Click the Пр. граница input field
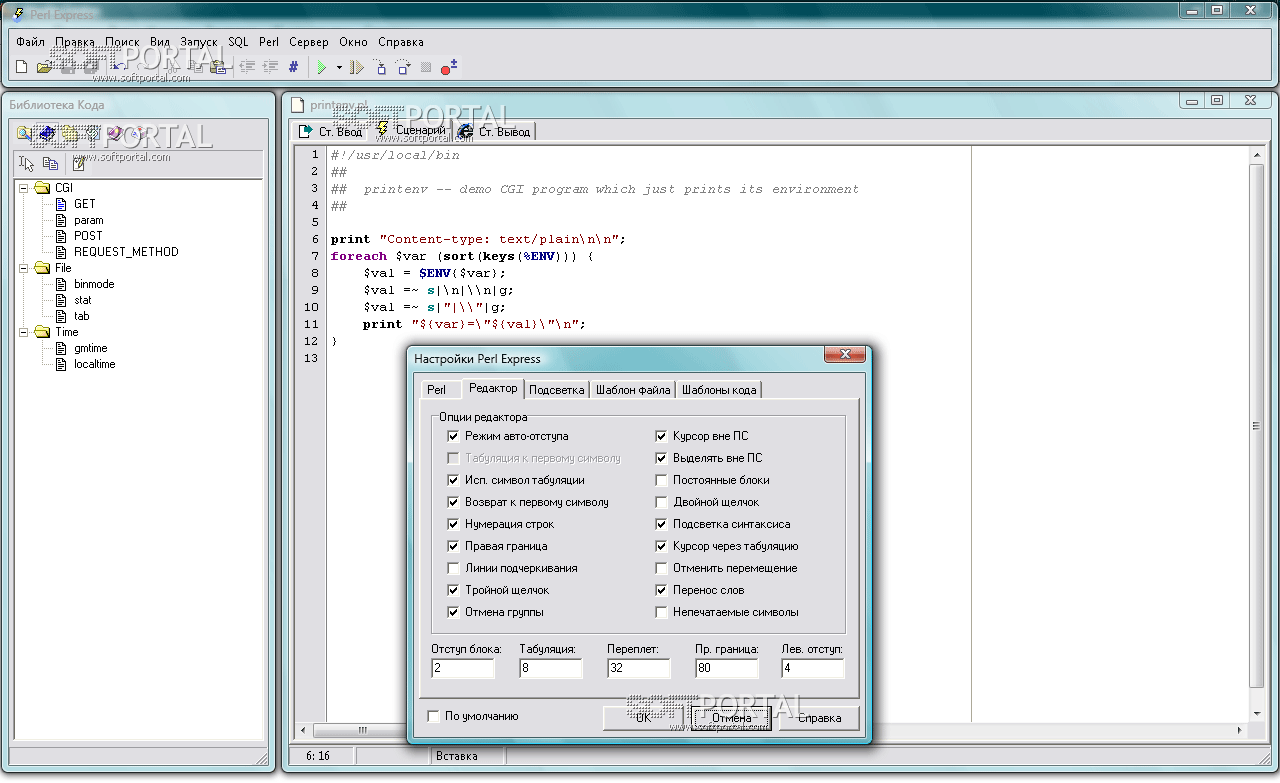Screen dimensions: 1280x783 coord(727,668)
